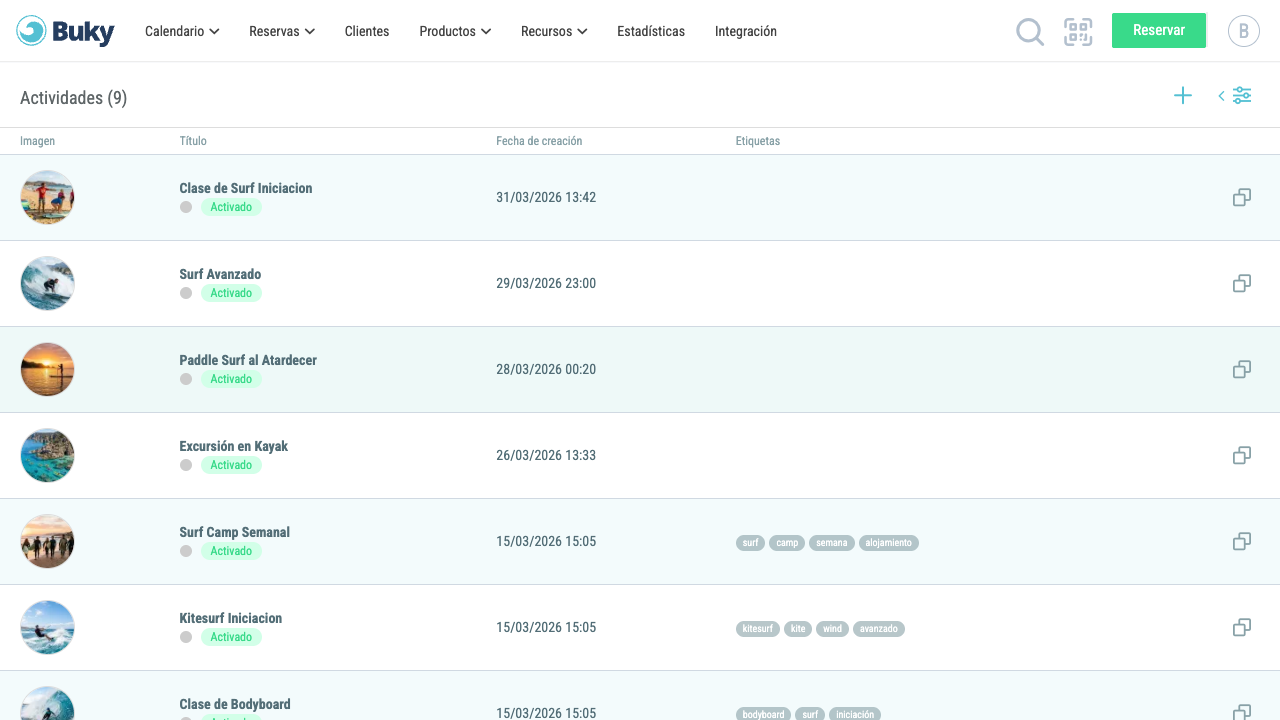Click date 28/03/2026 00:20

pos(546,369)
